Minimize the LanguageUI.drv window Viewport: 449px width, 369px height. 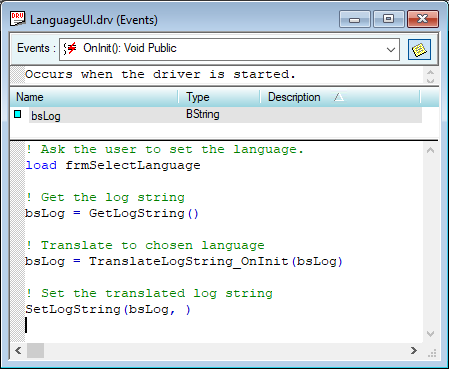point(355,19)
